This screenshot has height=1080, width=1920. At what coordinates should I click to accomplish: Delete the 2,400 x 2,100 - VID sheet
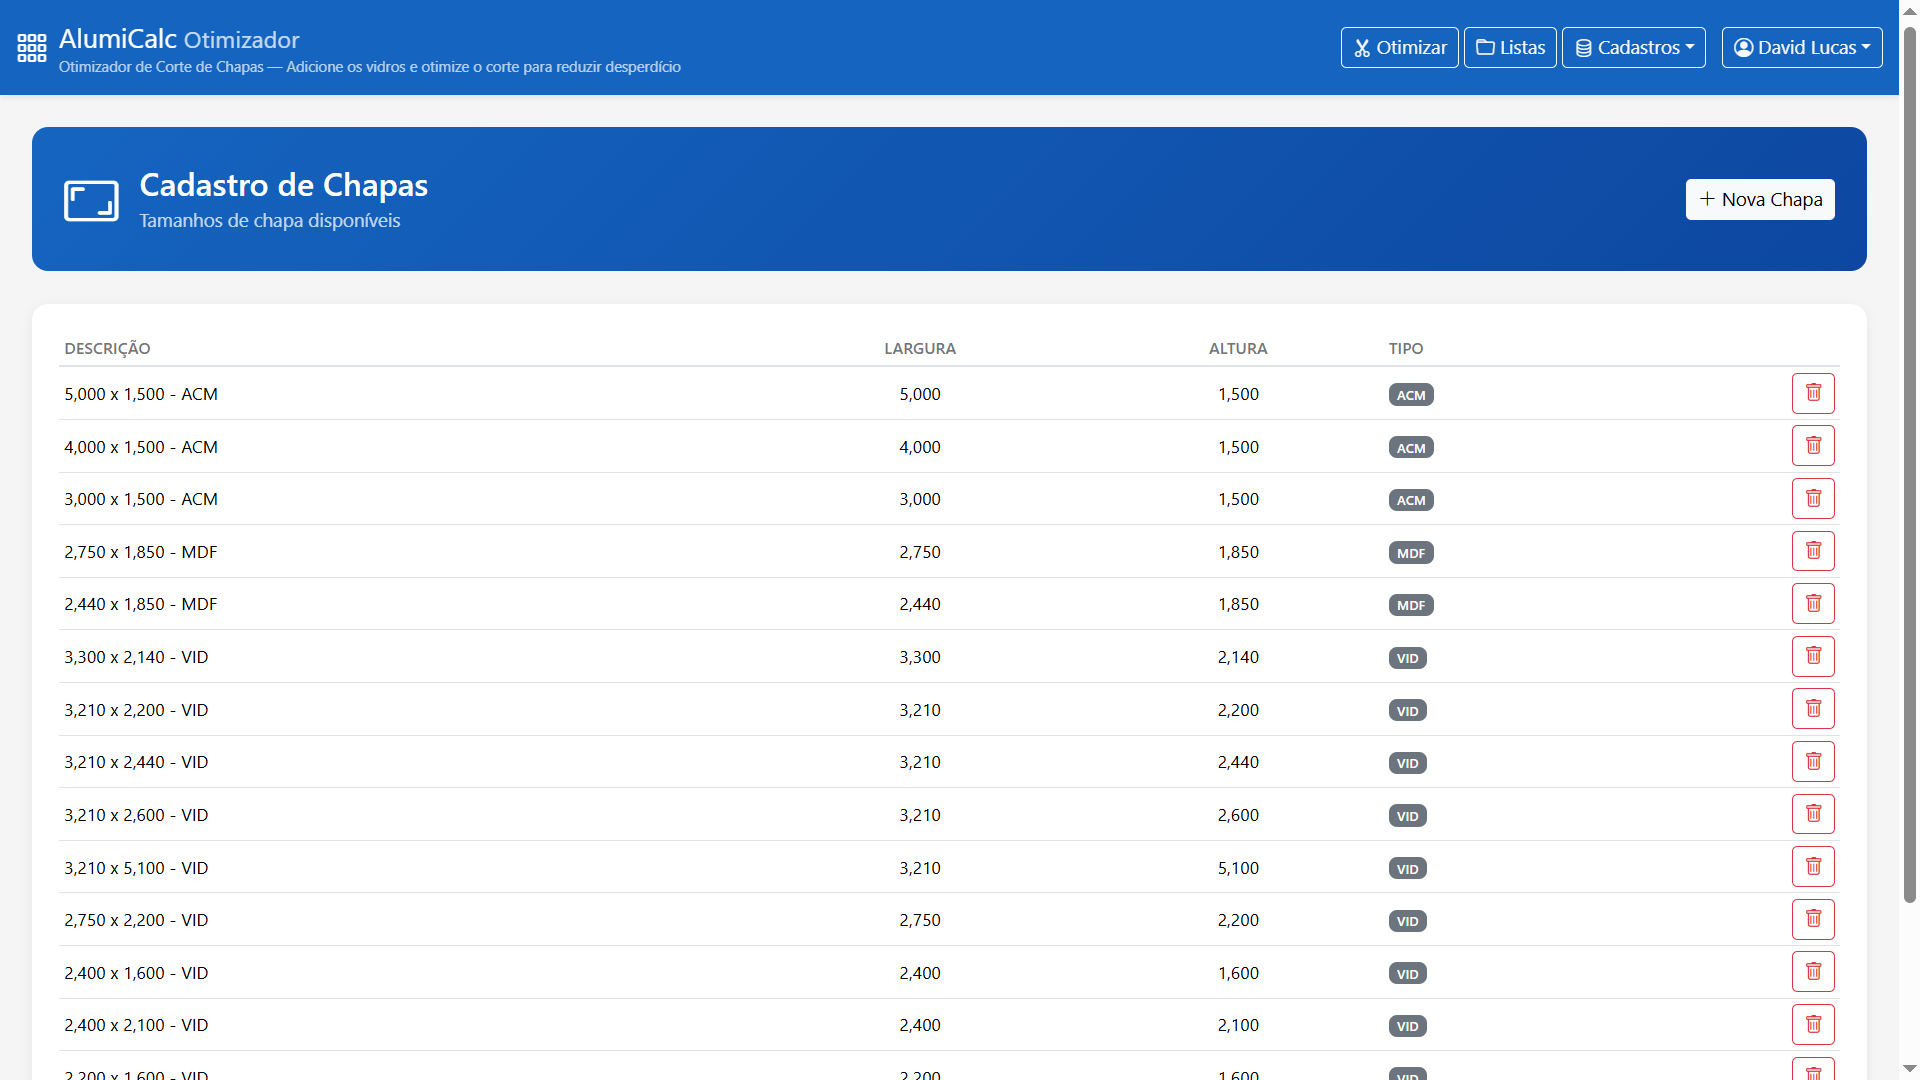1813,1025
